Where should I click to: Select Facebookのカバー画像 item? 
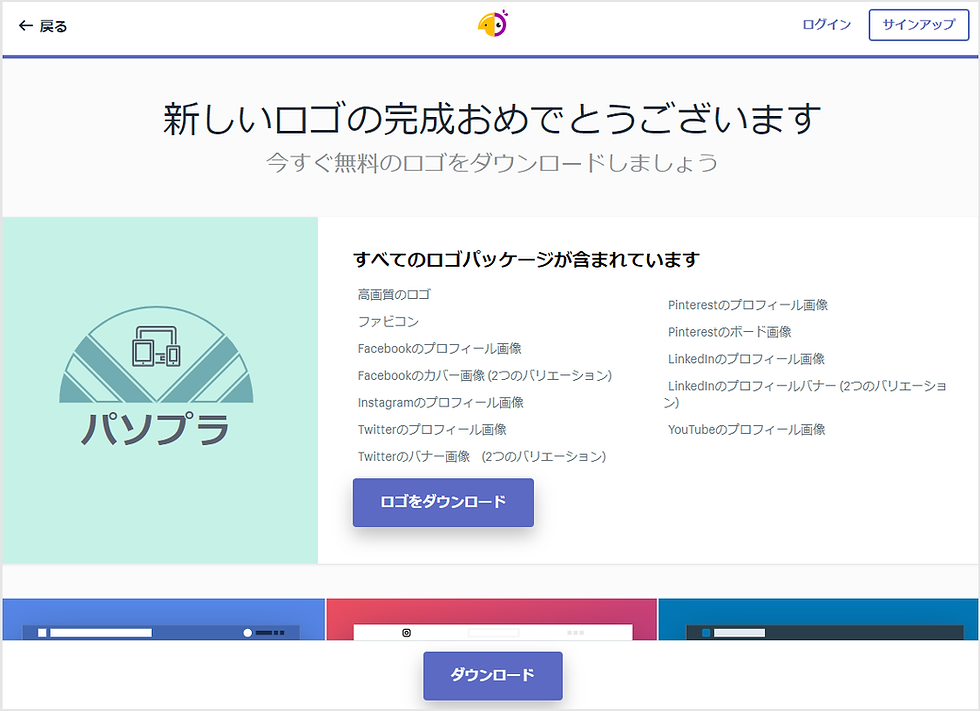click(x=485, y=375)
